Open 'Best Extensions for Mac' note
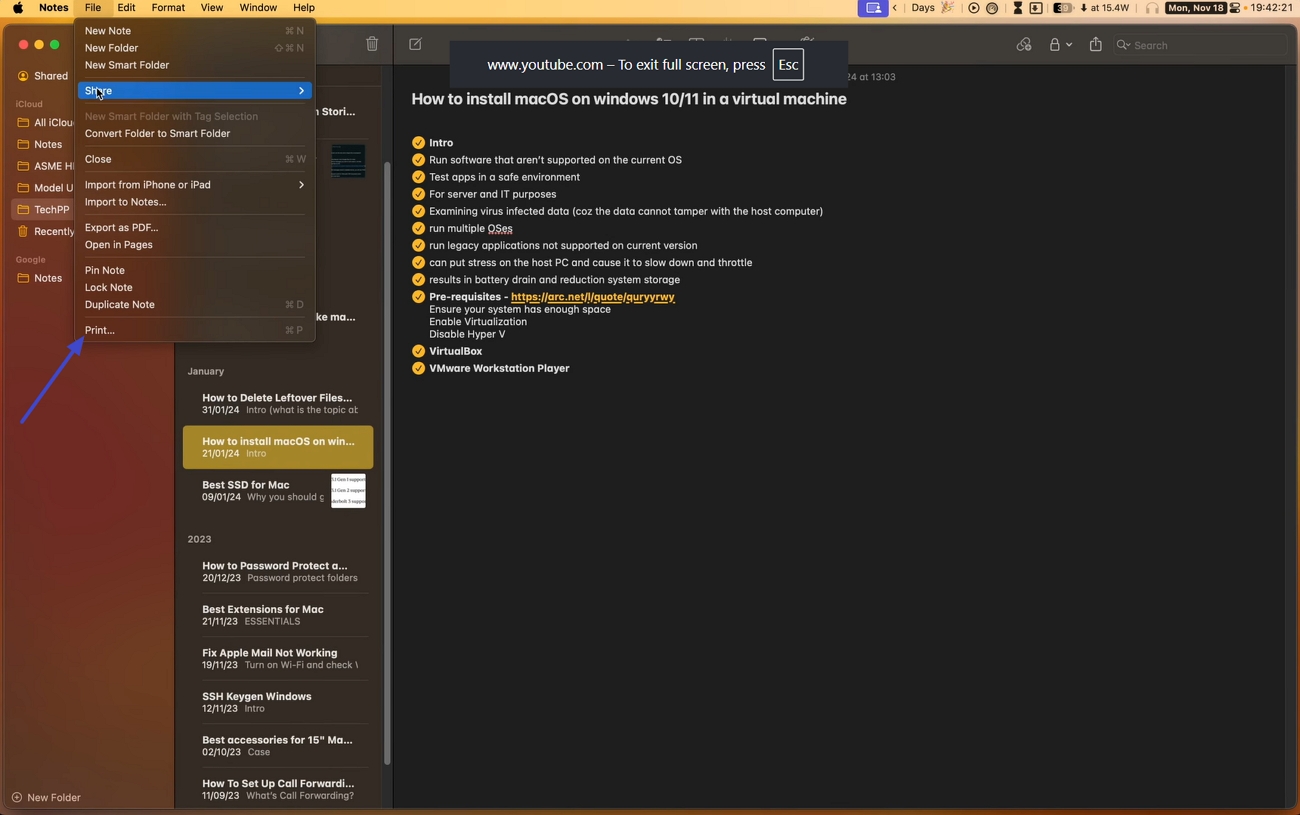 point(278,615)
